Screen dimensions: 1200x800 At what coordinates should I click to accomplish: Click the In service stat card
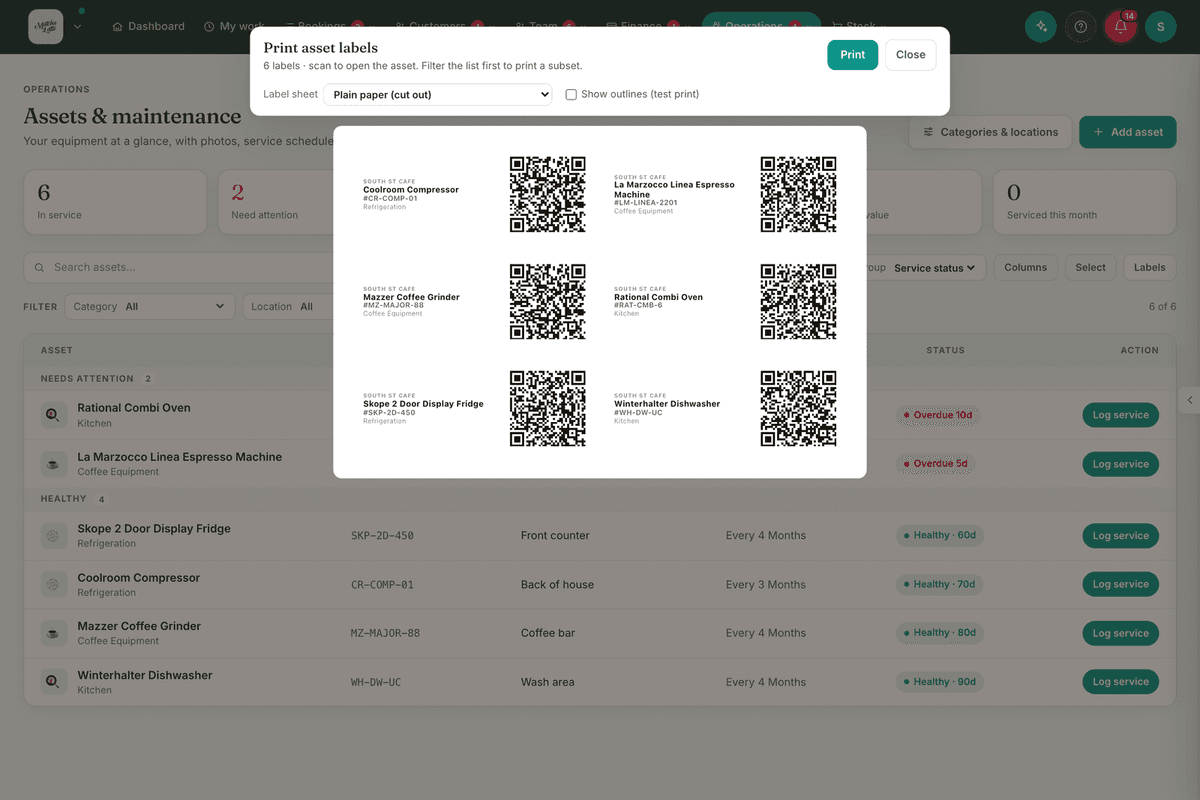(115, 202)
